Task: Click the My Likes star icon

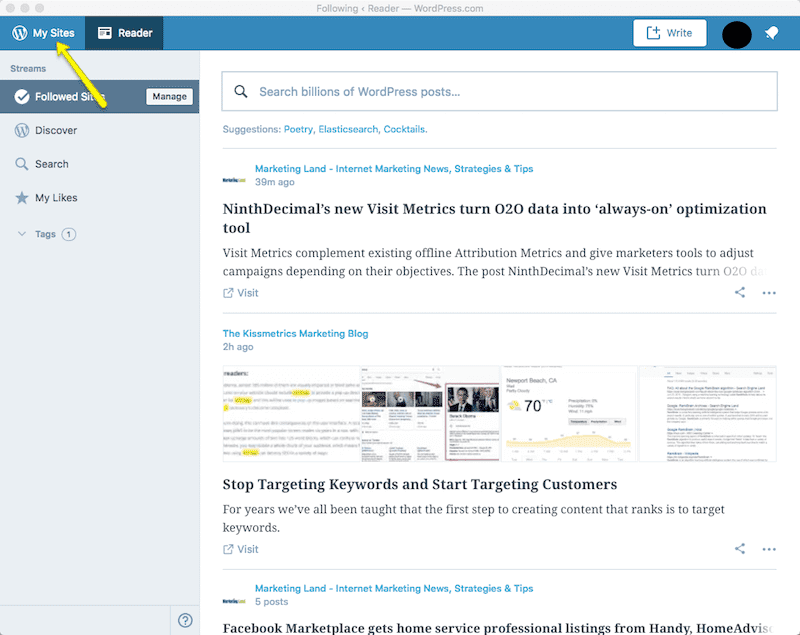Action: pyautogui.click(x=22, y=197)
